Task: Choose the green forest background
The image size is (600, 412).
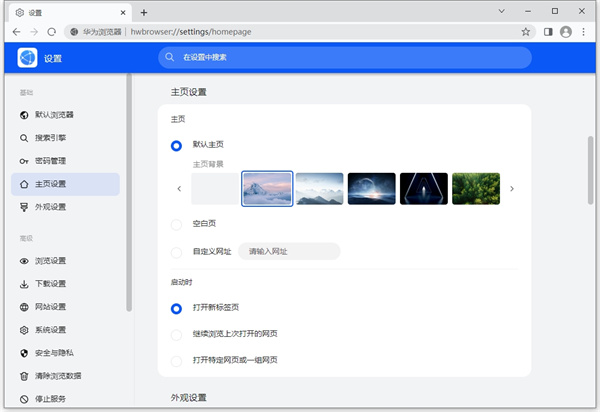Action: (476, 189)
